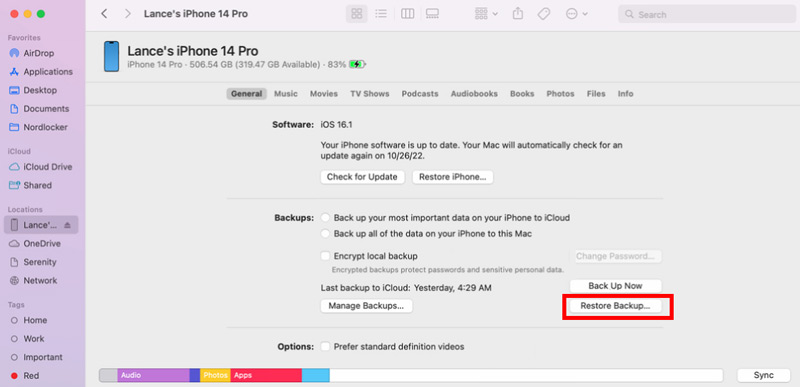Viewport: 800px width, 387px height.
Task: Click the Photos segment of storage bar
Action: tap(215, 375)
